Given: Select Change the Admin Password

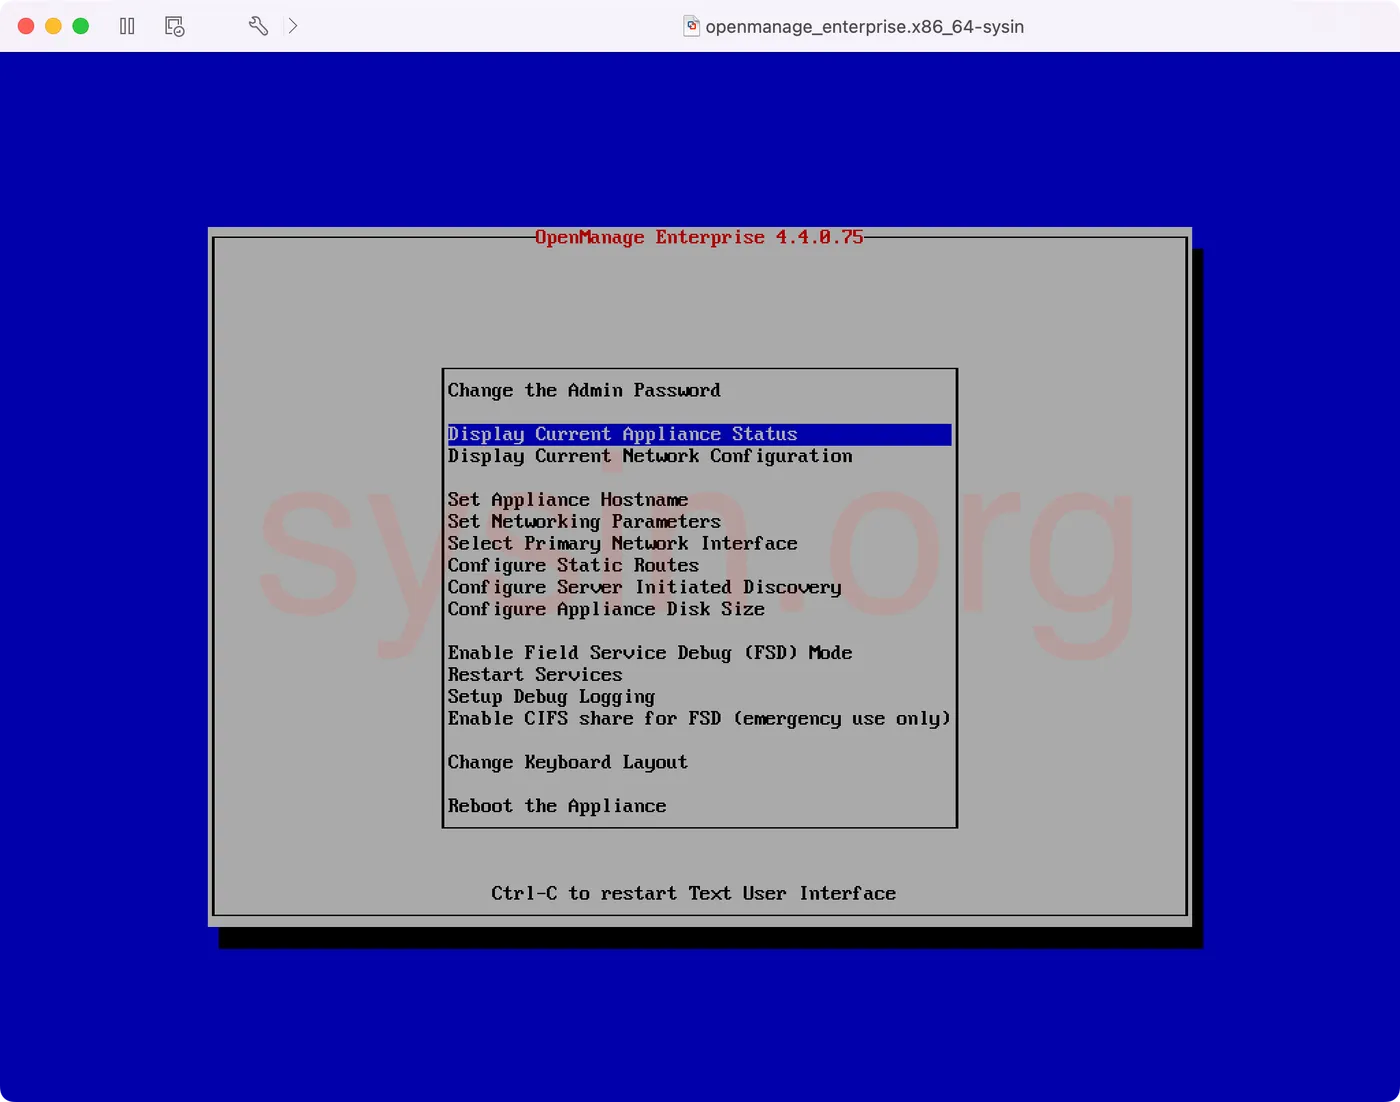Looking at the screenshot, I should [x=584, y=391].
